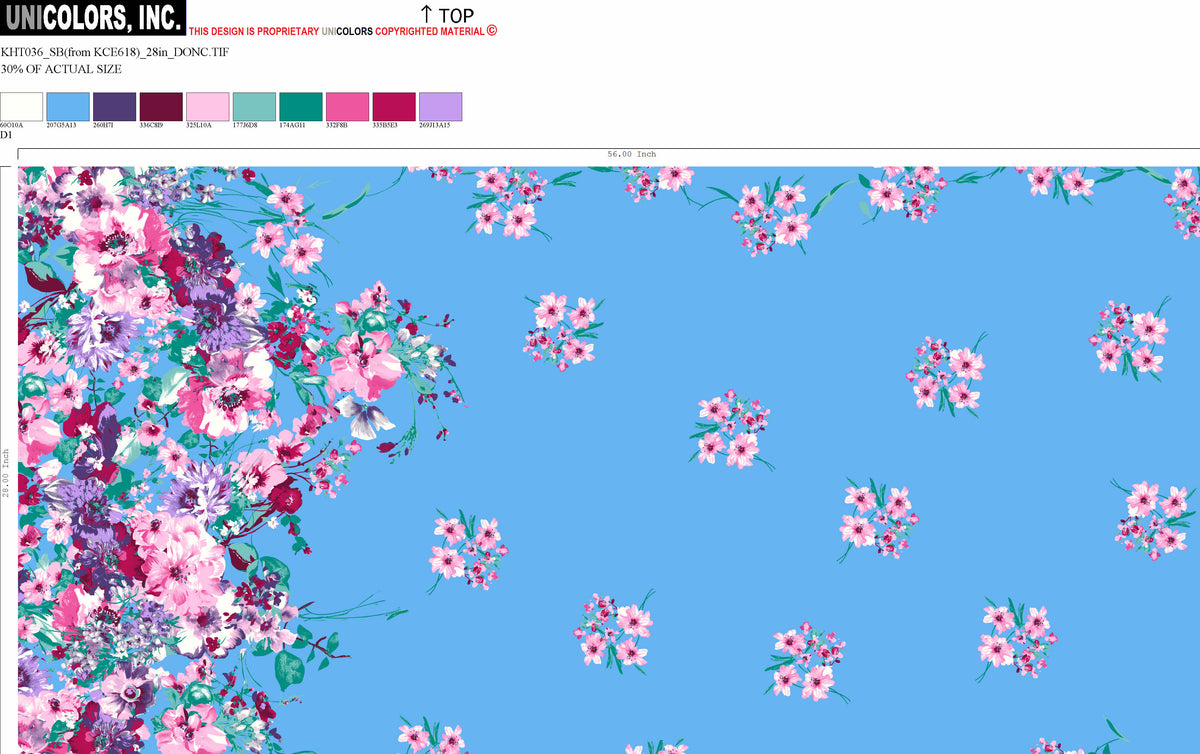The image size is (1200, 754).
Task: Click the upward TOP arrow symbol
Action: point(426,14)
